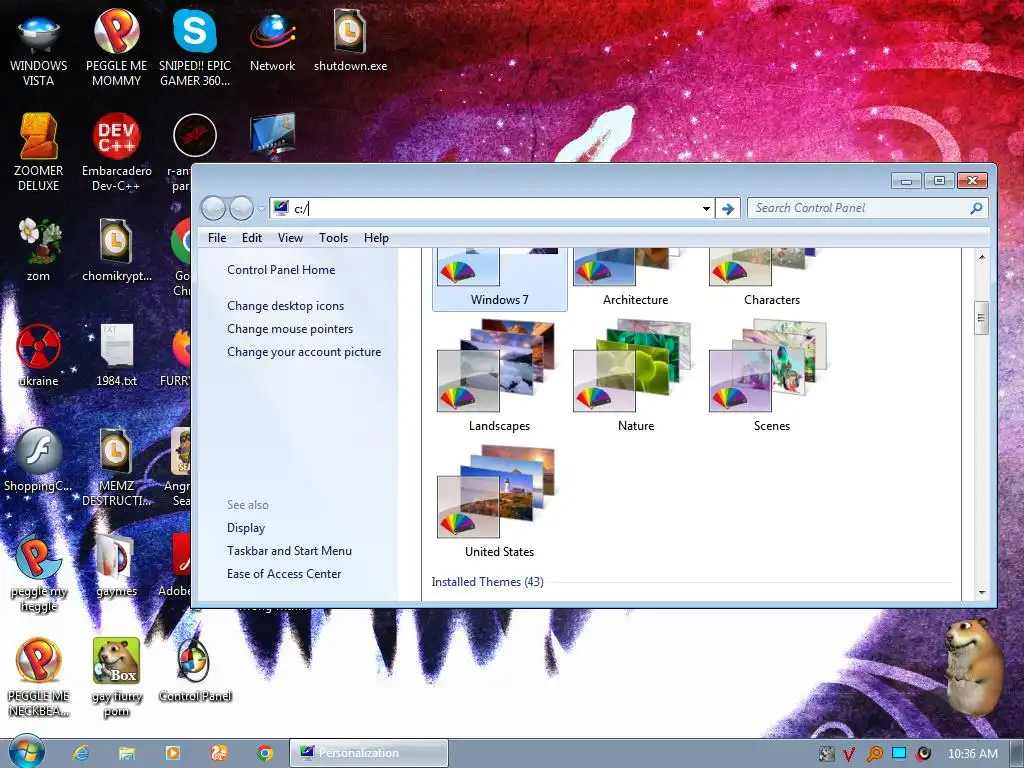Select the ShoppingC Flash icon

[39, 460]
